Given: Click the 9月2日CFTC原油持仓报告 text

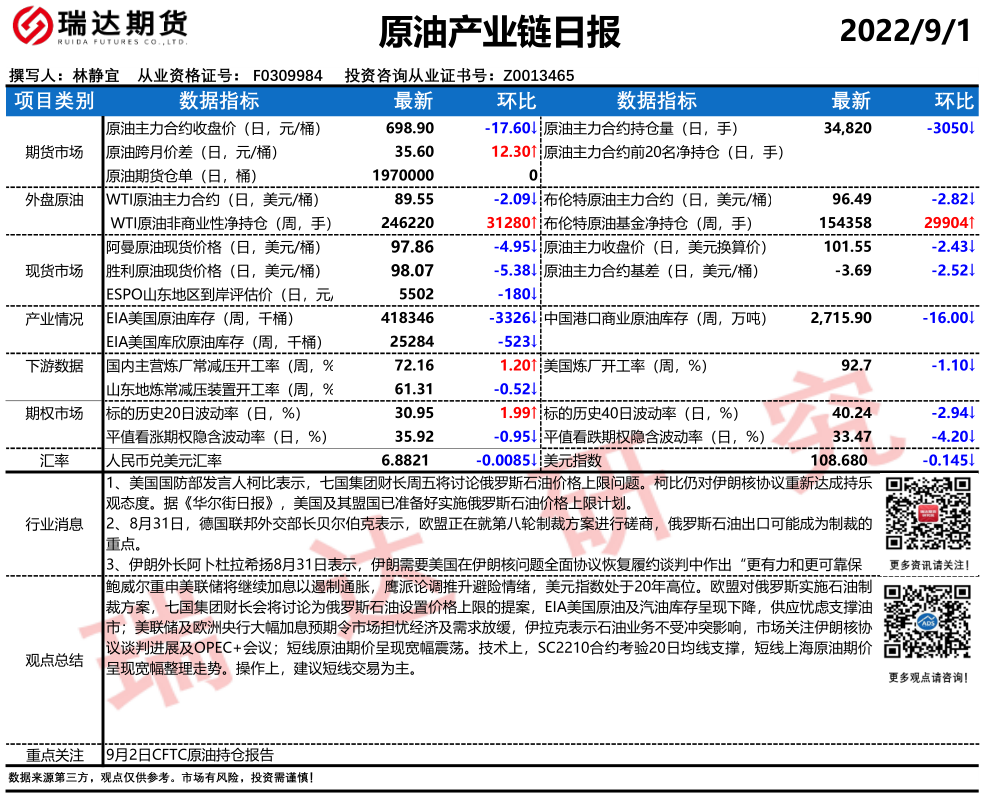Looking at the screenshot, I should (x=190, y=755).
